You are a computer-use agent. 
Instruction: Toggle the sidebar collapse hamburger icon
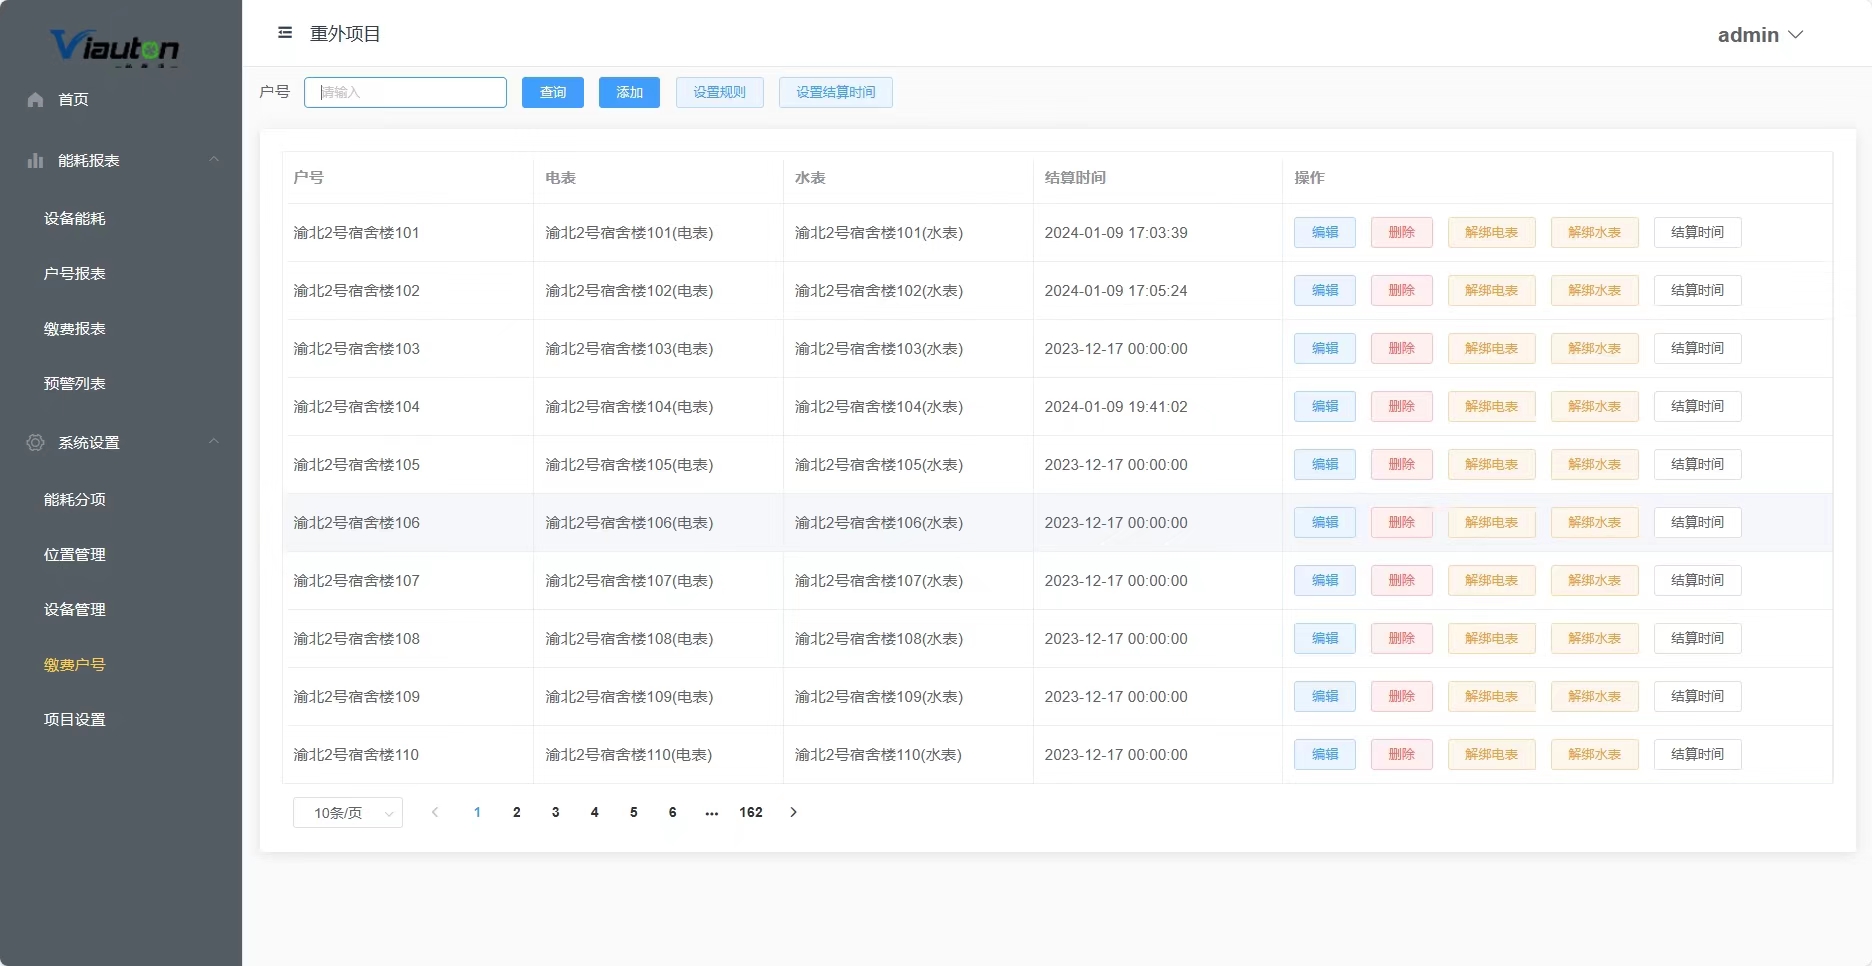285,33
